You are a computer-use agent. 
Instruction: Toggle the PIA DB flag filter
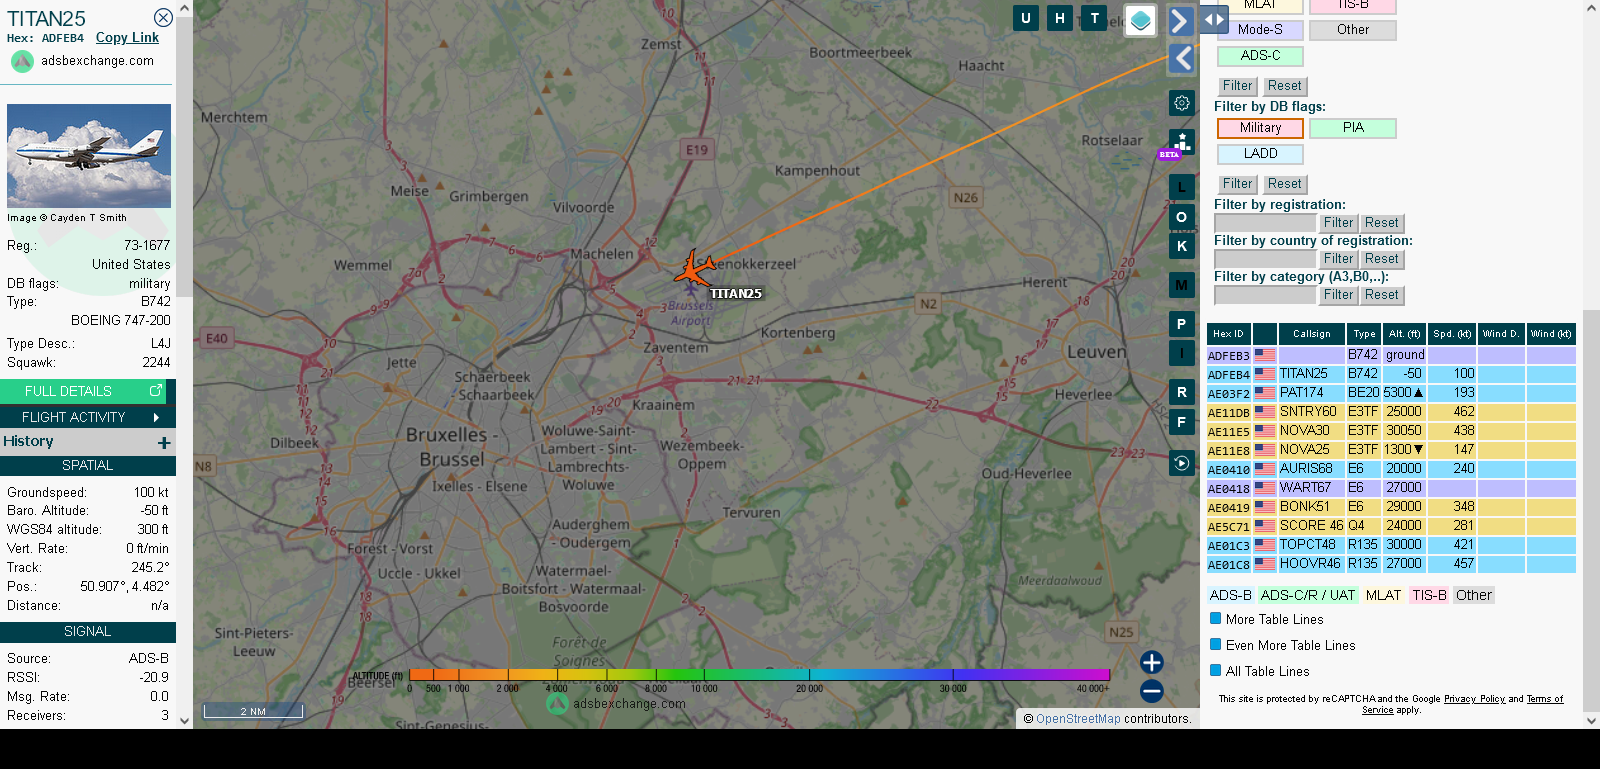[x=1353, y=128]
